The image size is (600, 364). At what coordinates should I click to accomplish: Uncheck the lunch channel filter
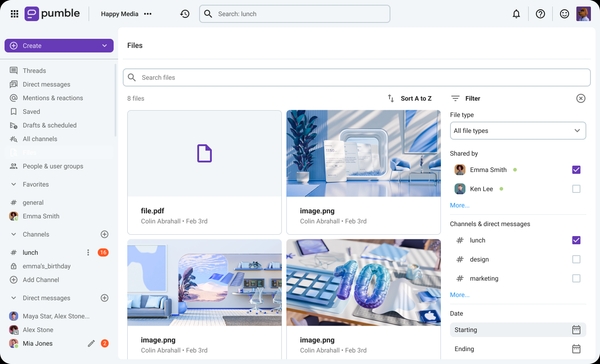[576, 240]
